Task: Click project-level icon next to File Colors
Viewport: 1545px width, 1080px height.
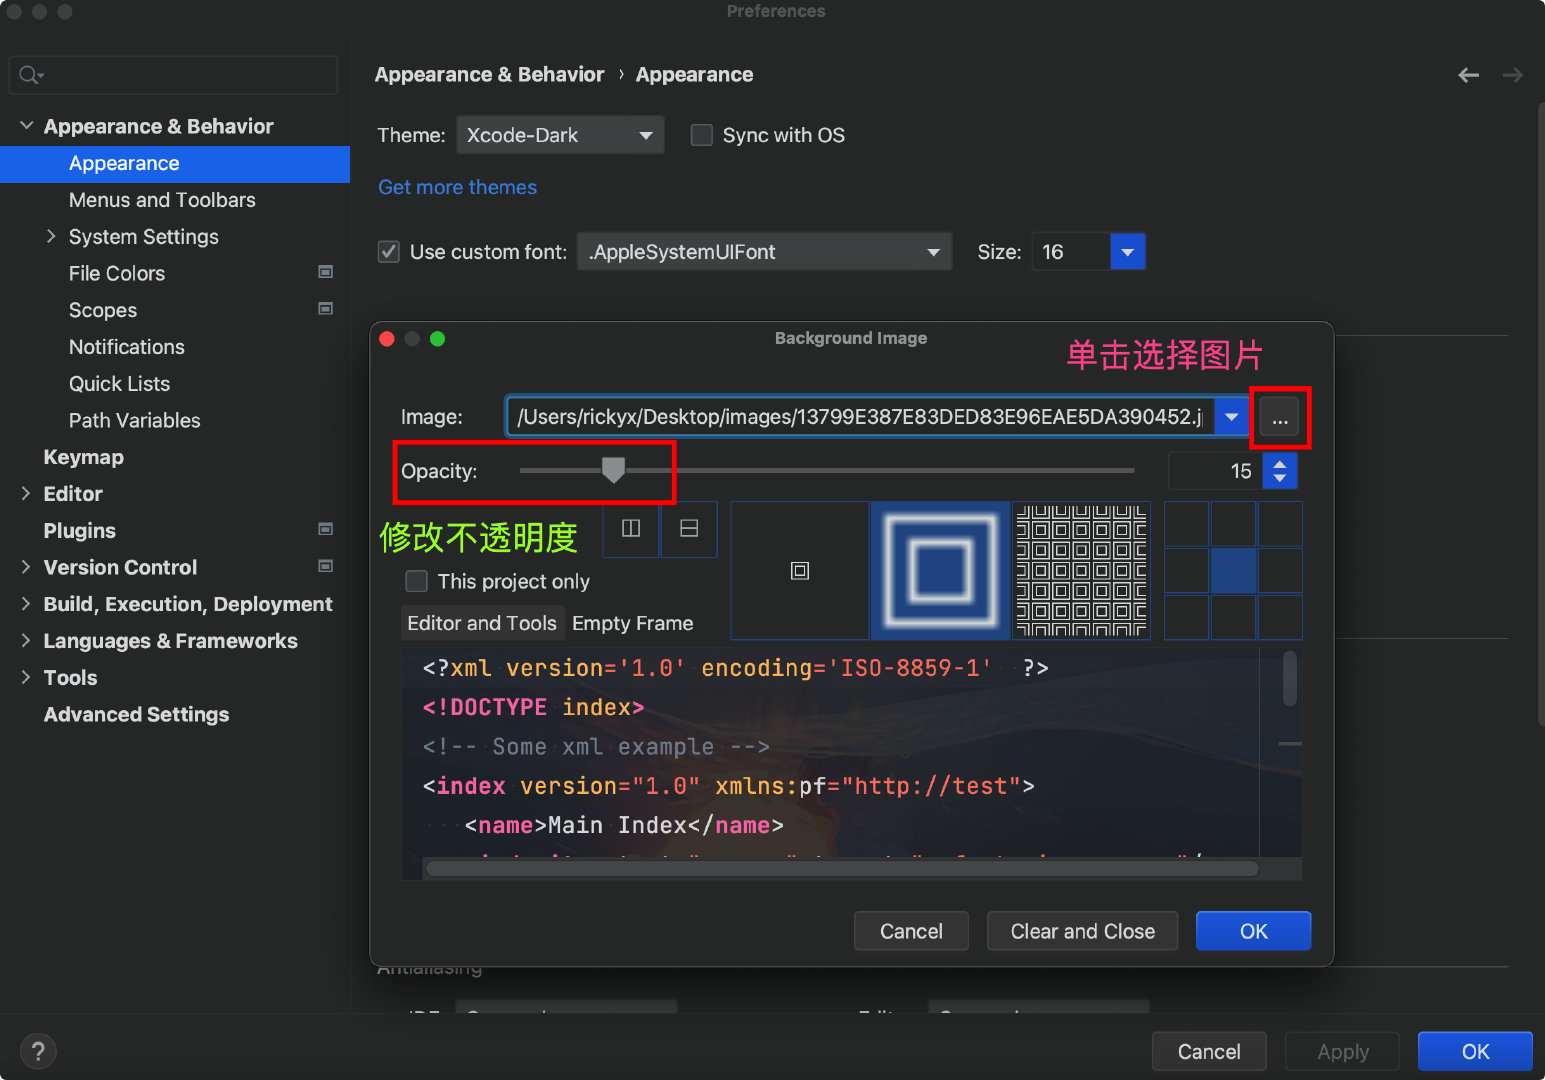Action: coord(325,272)
